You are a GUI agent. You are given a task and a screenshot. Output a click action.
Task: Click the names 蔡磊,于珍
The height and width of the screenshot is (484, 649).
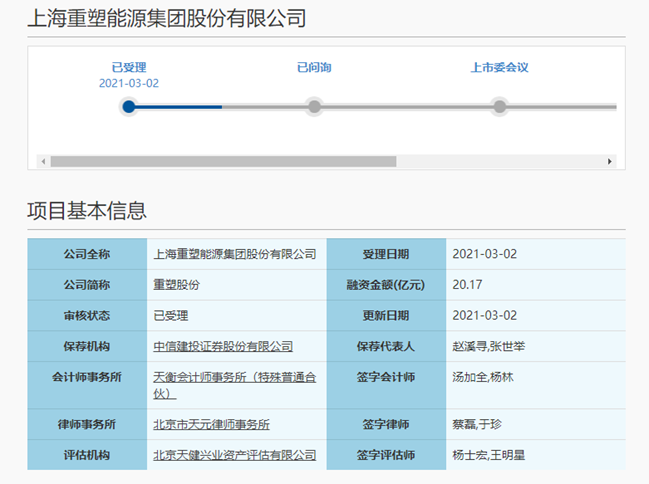(477, 424)
